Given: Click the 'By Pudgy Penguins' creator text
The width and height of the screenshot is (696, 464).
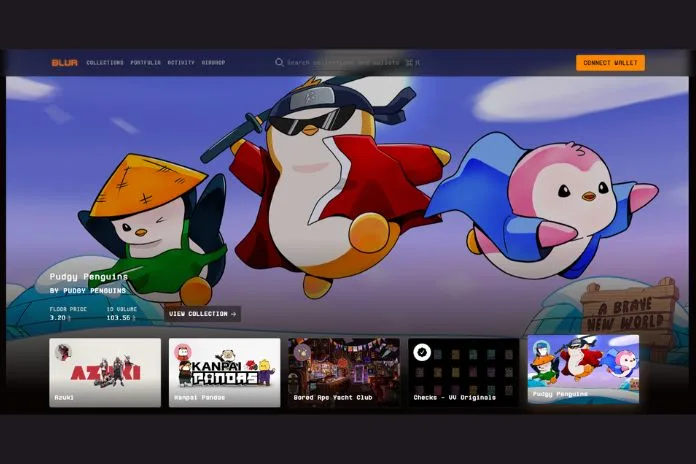Looking at the screenshot, I should (x=88, y=291).
